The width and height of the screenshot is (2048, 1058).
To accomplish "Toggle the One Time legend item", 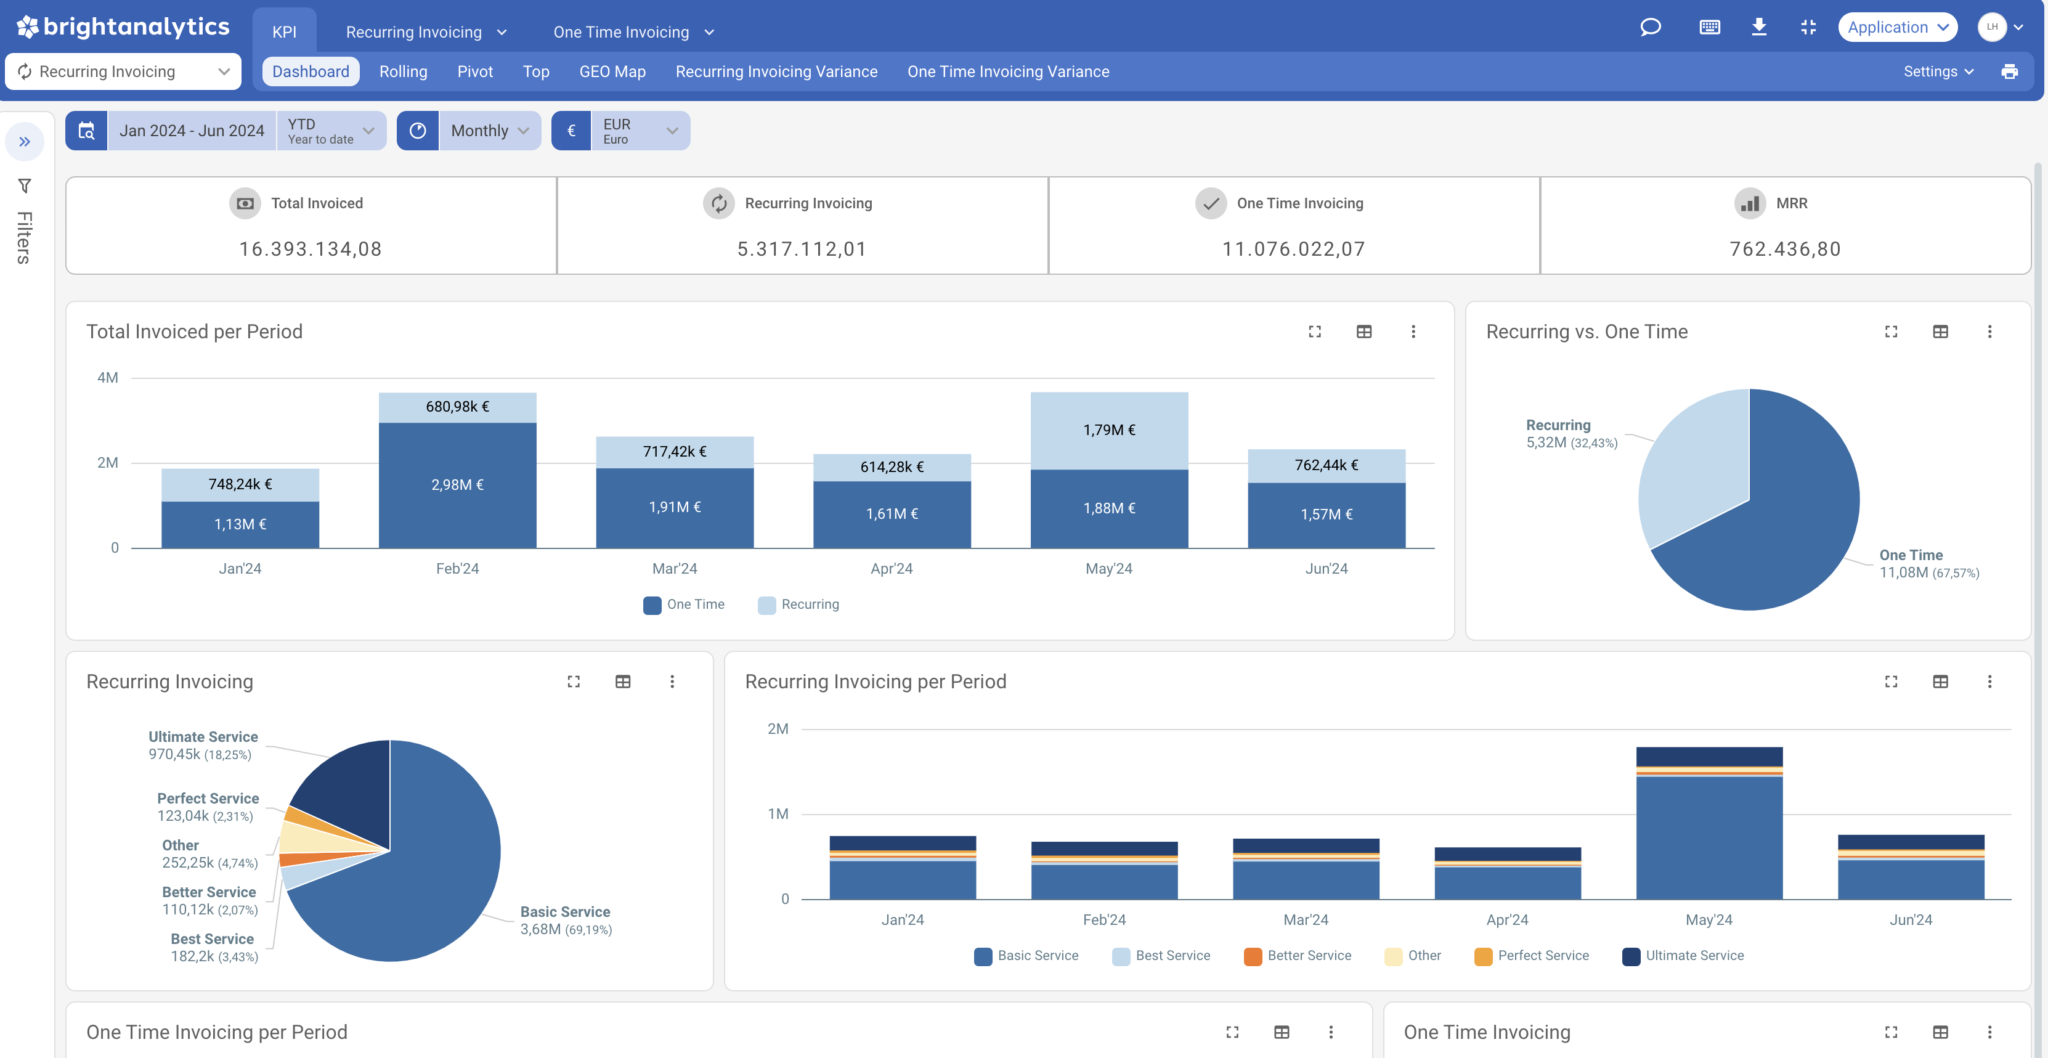I will pos(684,604).
